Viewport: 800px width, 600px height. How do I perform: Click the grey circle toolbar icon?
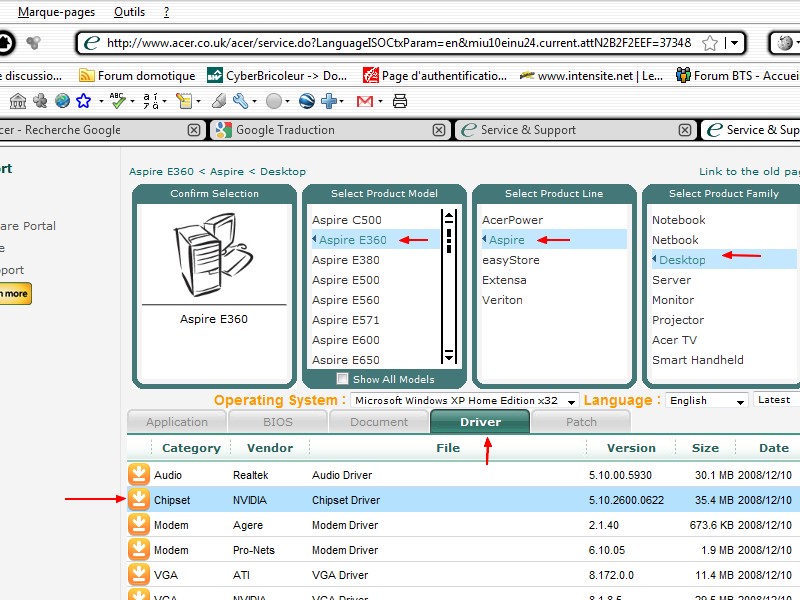click(x=274, y=101)
